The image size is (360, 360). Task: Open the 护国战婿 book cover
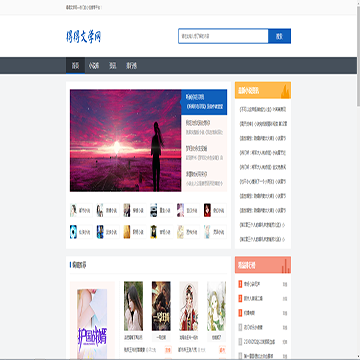tap(92, 323)
